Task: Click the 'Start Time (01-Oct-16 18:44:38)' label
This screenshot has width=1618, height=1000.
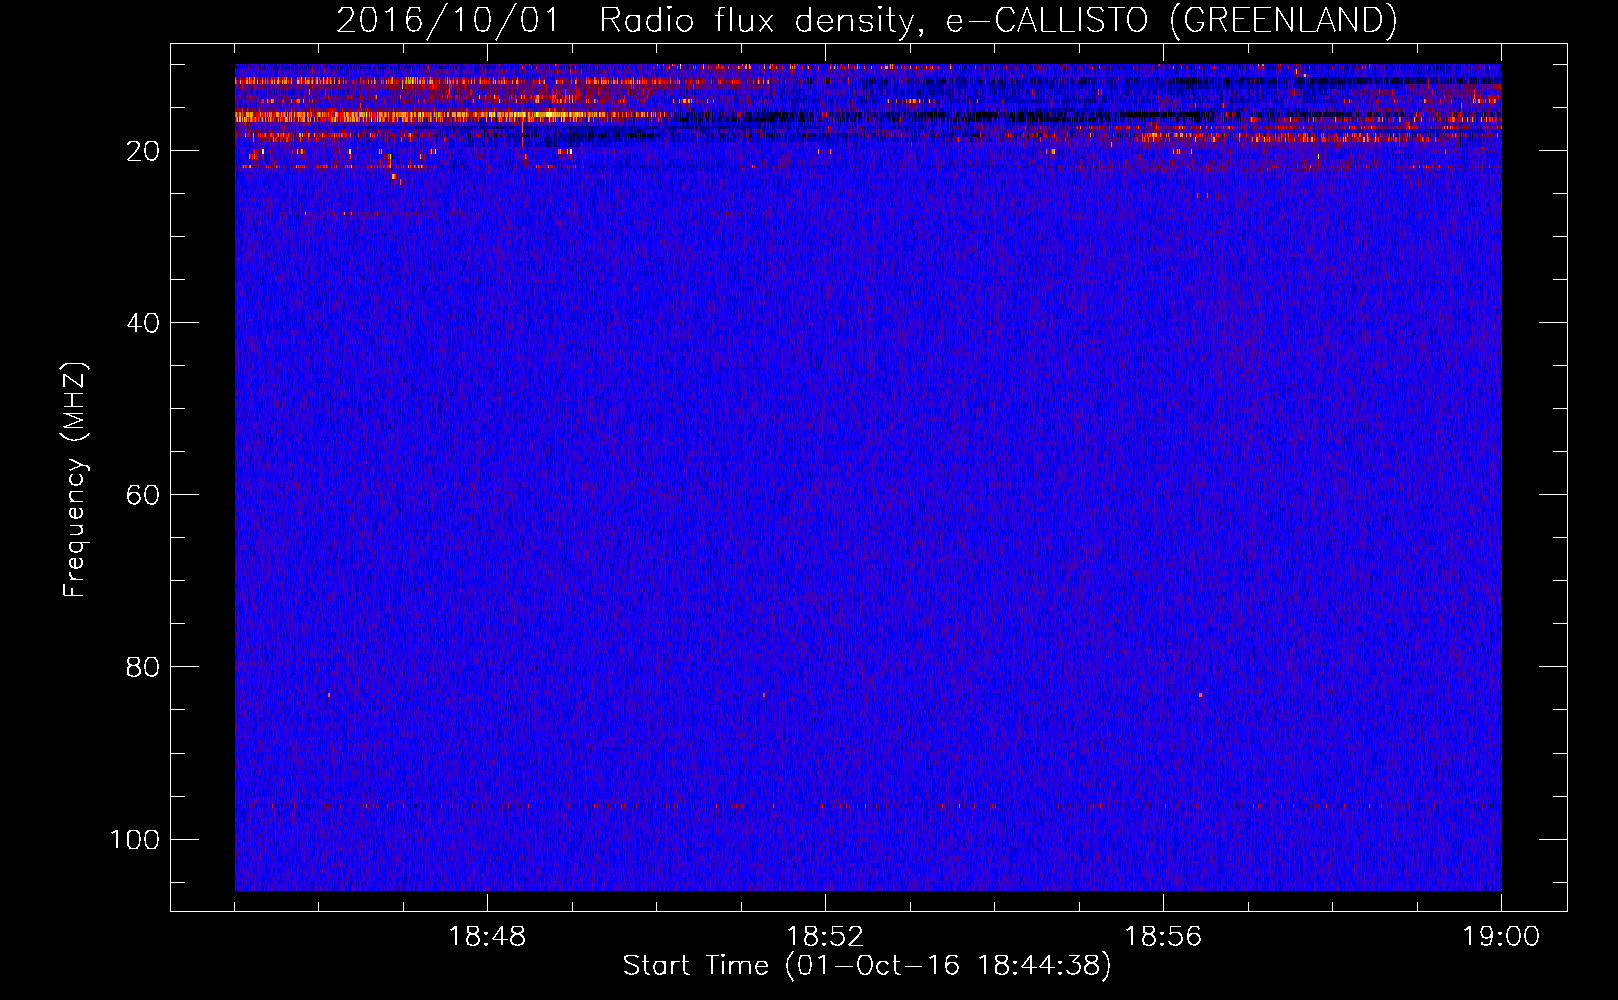Action: pyautogui.click(x=867, y=966)
